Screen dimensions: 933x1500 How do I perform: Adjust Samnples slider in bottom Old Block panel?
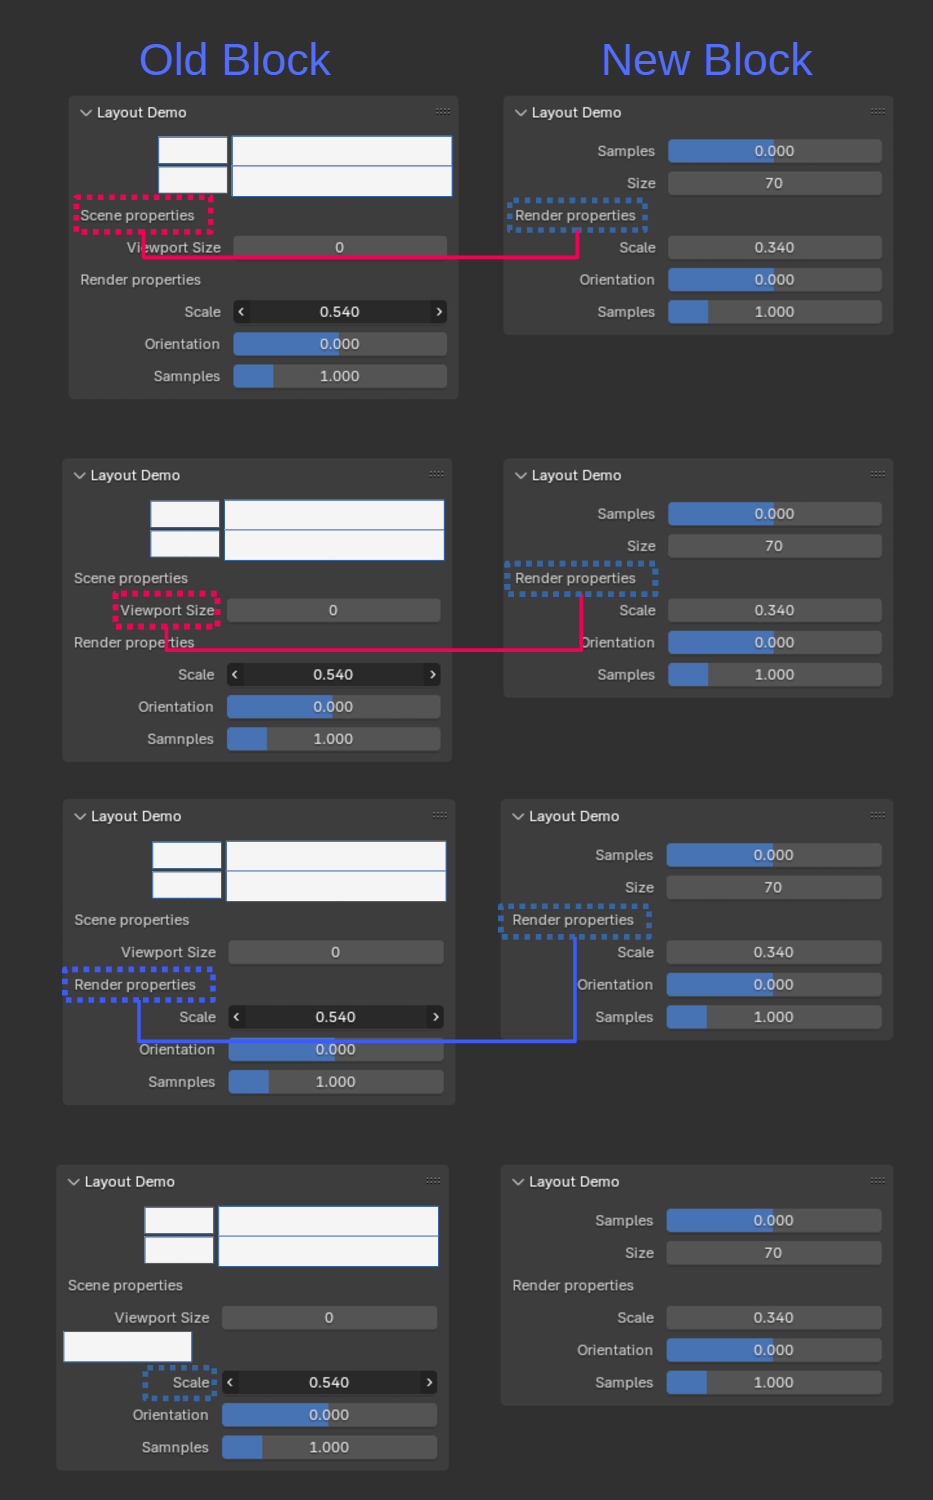point(329,1447)
